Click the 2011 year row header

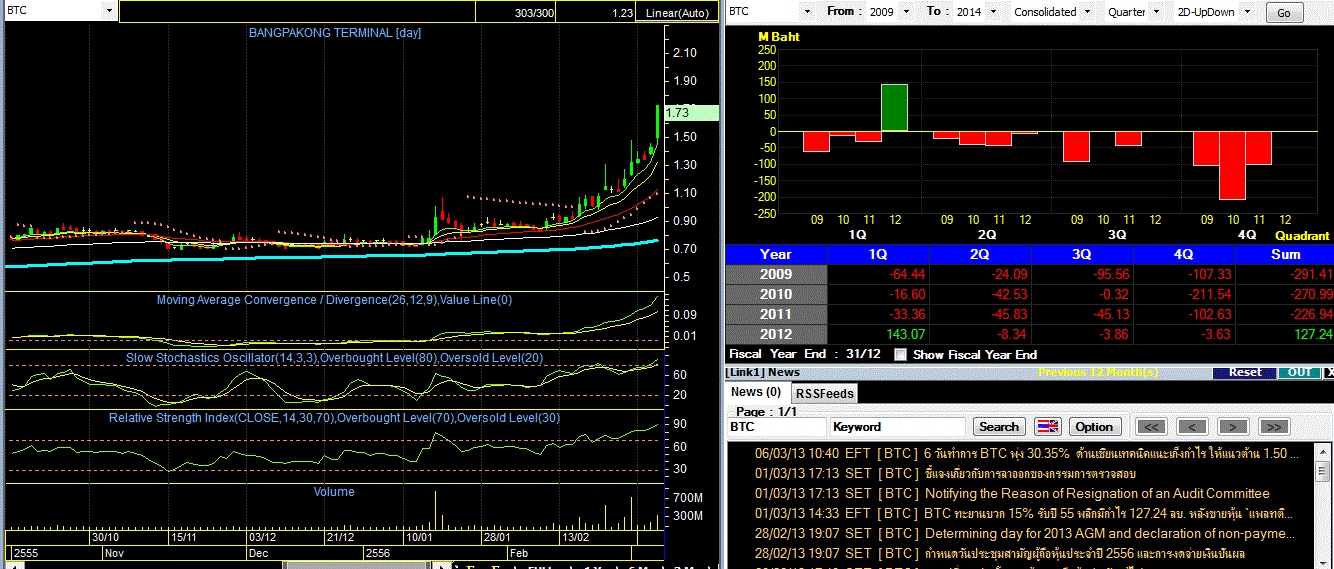pos(776,314)
